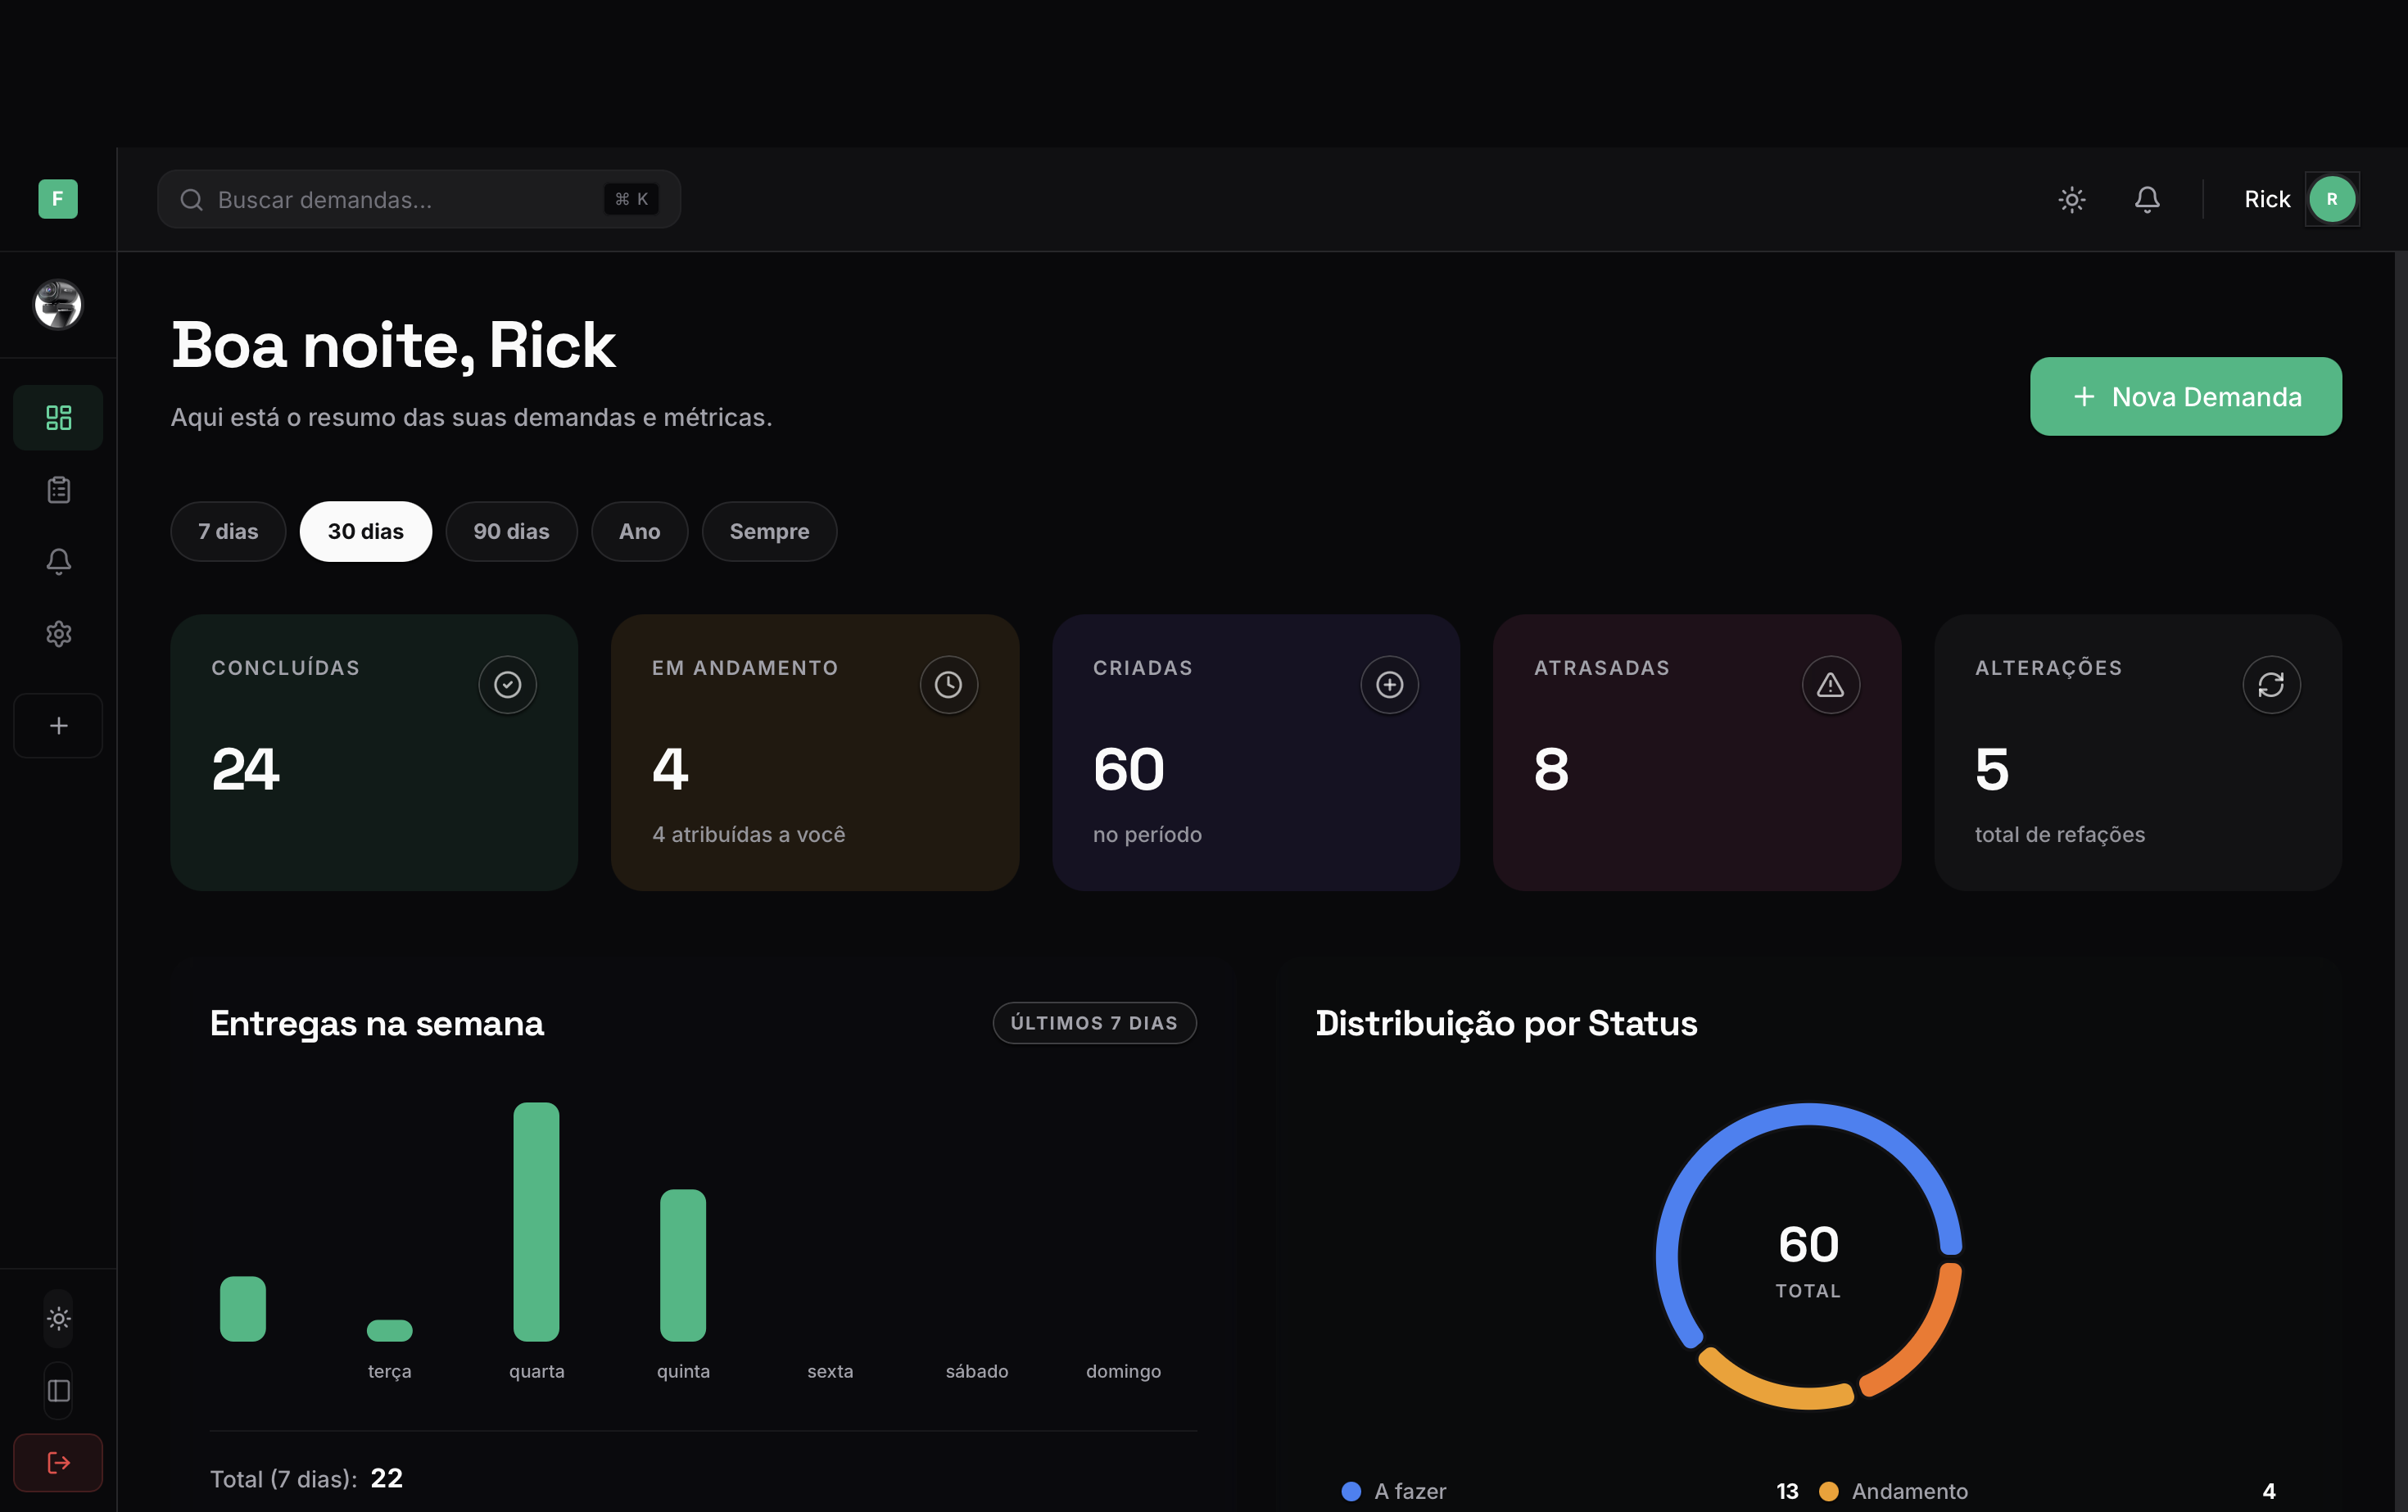This screenshot has width=2408, height=1512.
Task: Open the demands clipboard icon in sidebar
Action: 58,490
